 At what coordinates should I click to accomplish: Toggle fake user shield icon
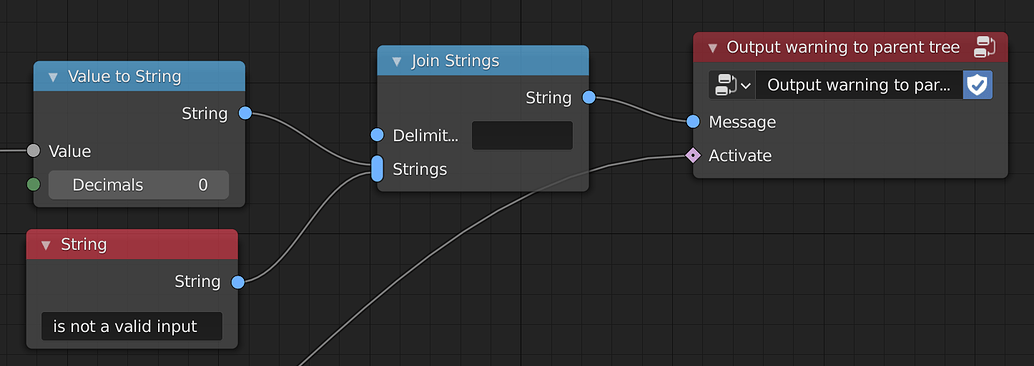coord(977,85)
